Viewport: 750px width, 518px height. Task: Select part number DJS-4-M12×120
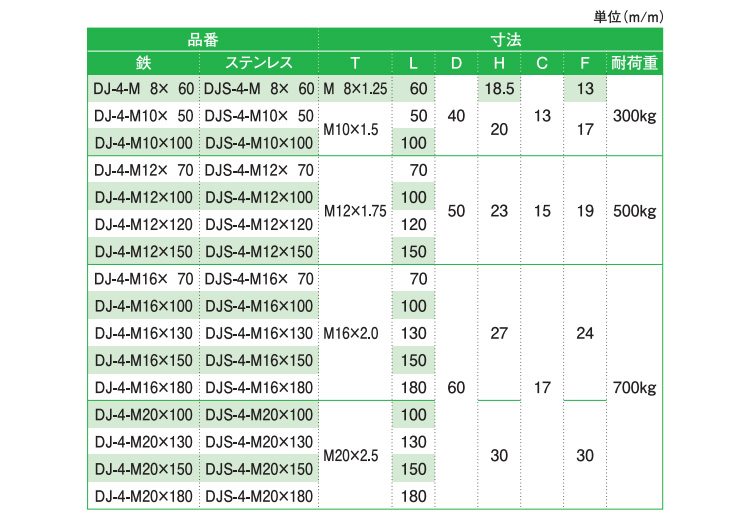(259, 224)
